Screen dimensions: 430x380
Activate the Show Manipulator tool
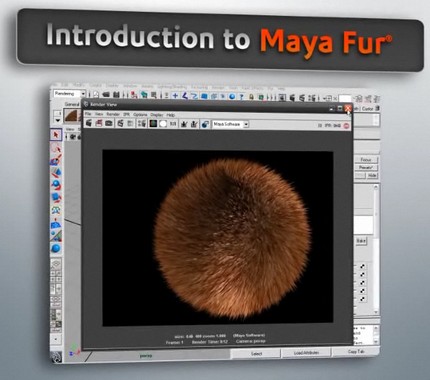(x=56, y=235)
